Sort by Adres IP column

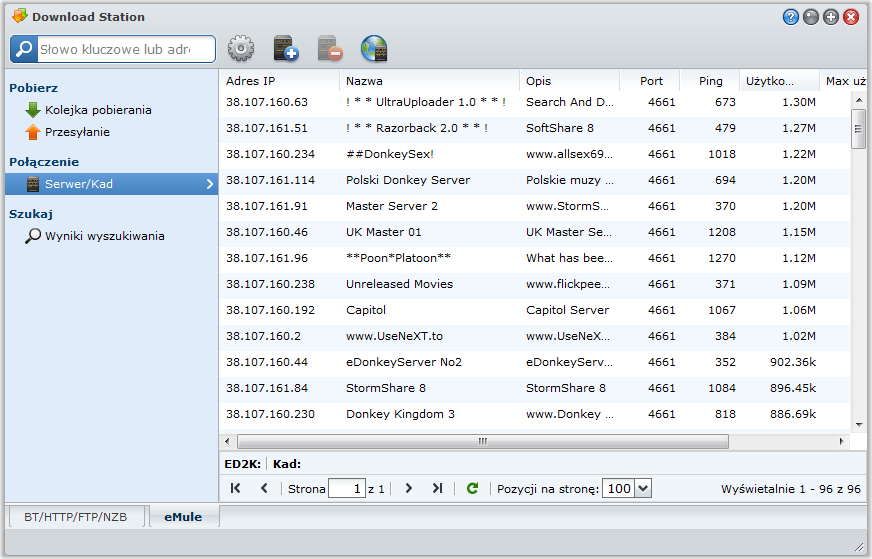click(279, 81)
